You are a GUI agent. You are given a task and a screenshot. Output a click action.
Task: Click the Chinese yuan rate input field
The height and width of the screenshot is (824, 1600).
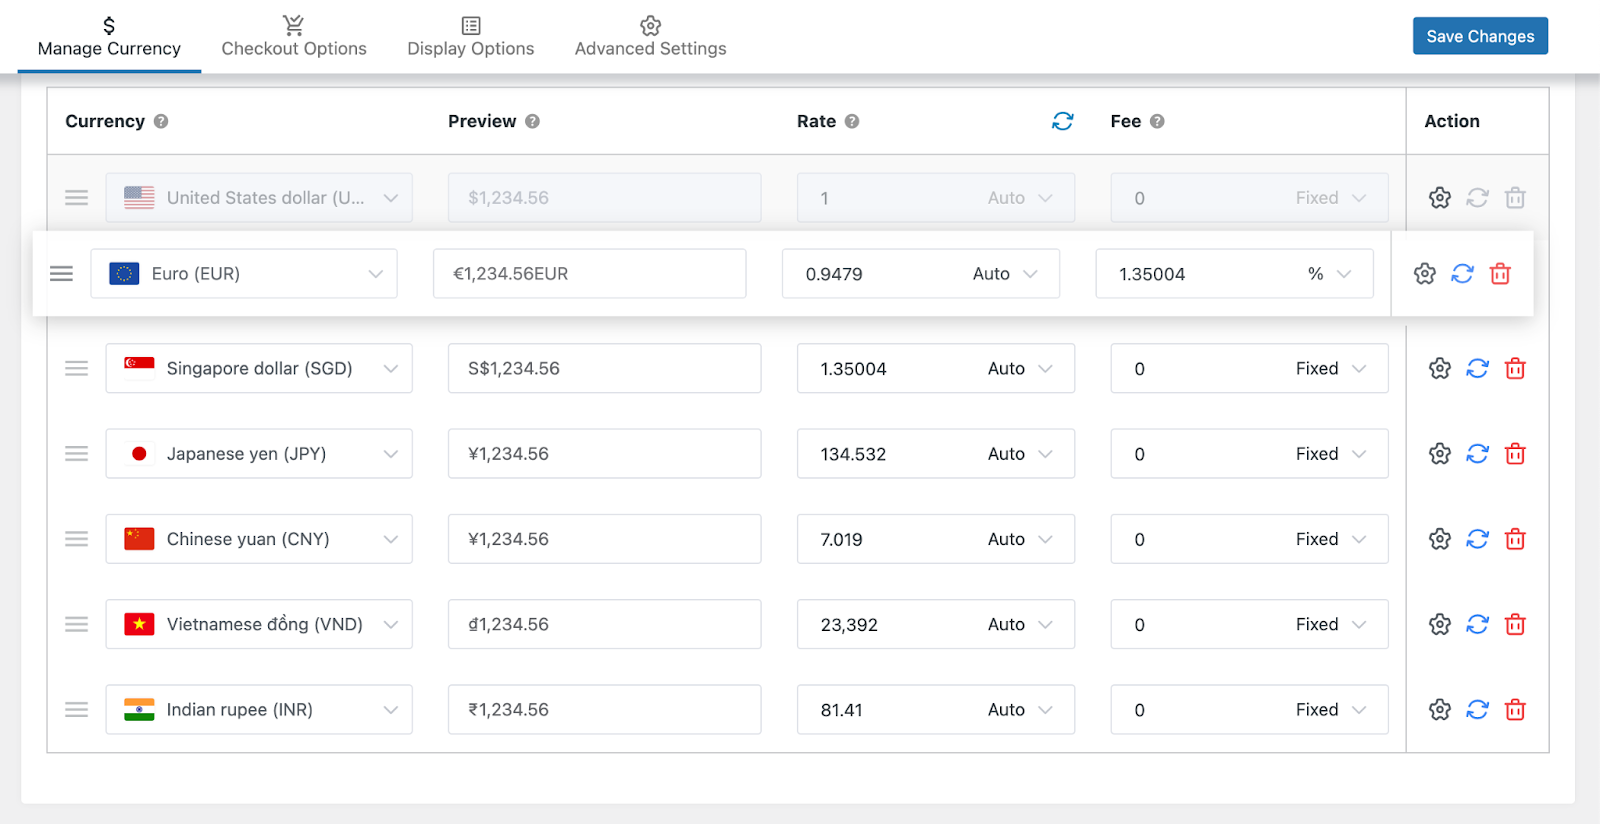tap(890, 539)
